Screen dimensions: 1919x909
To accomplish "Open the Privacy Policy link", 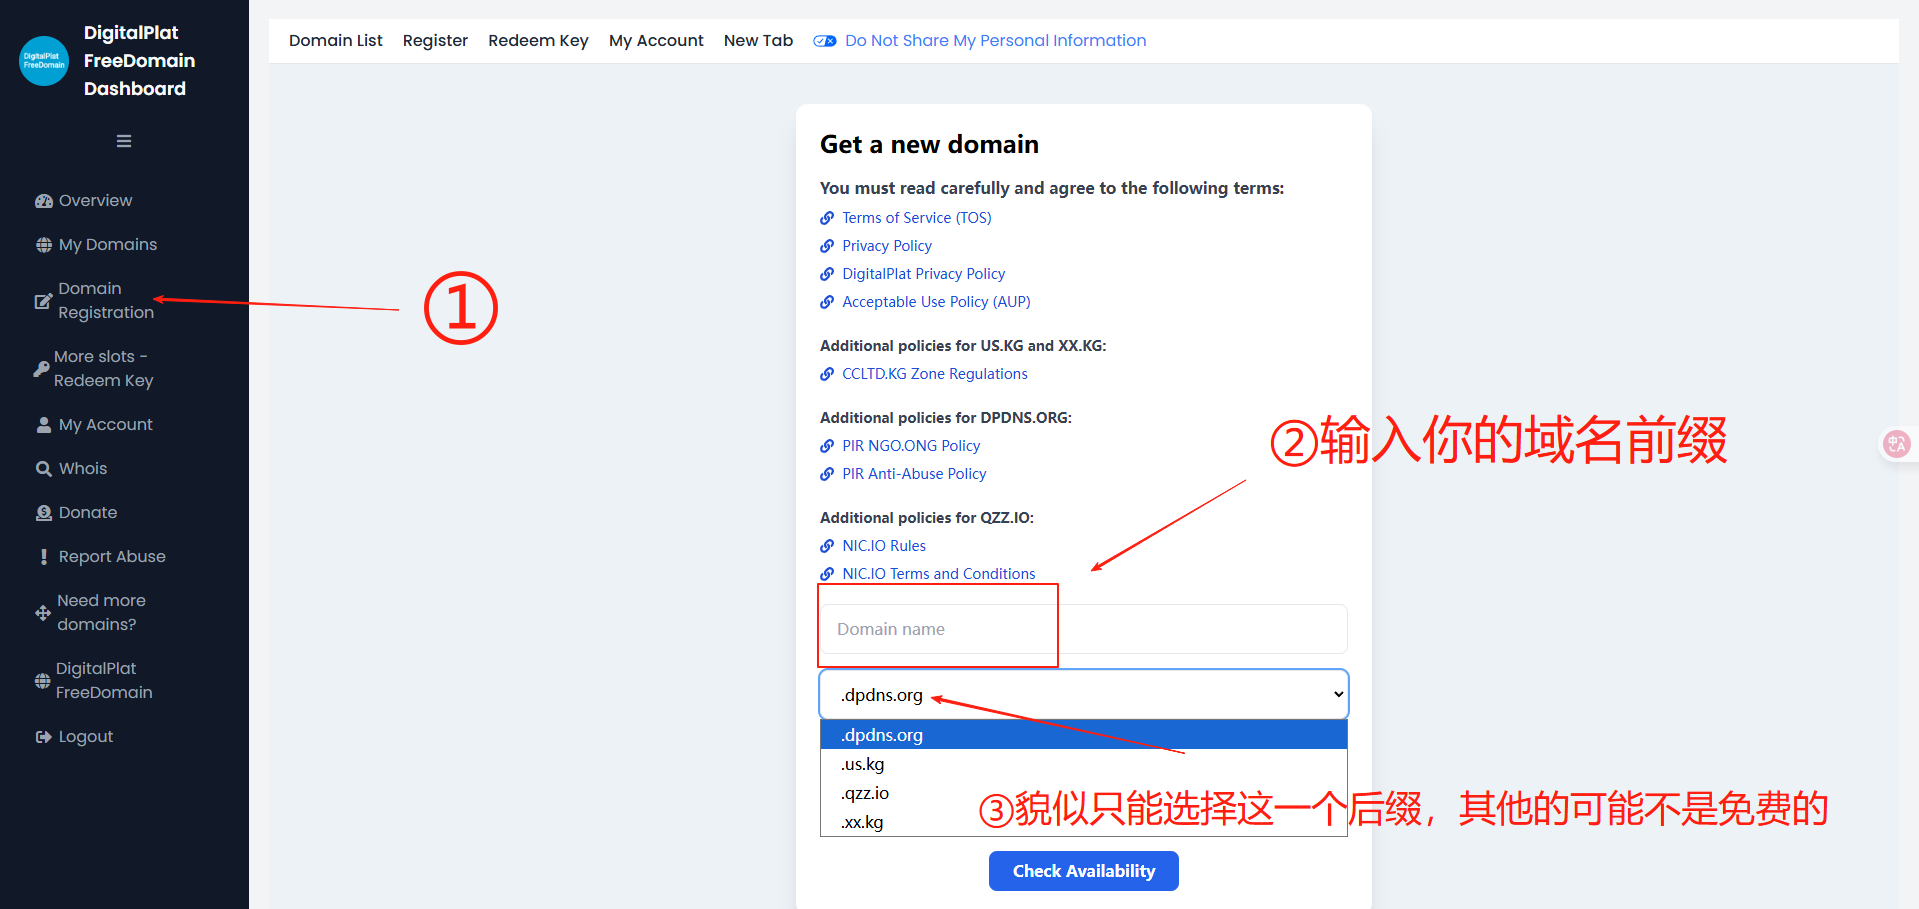I will [x=887, y=246].
